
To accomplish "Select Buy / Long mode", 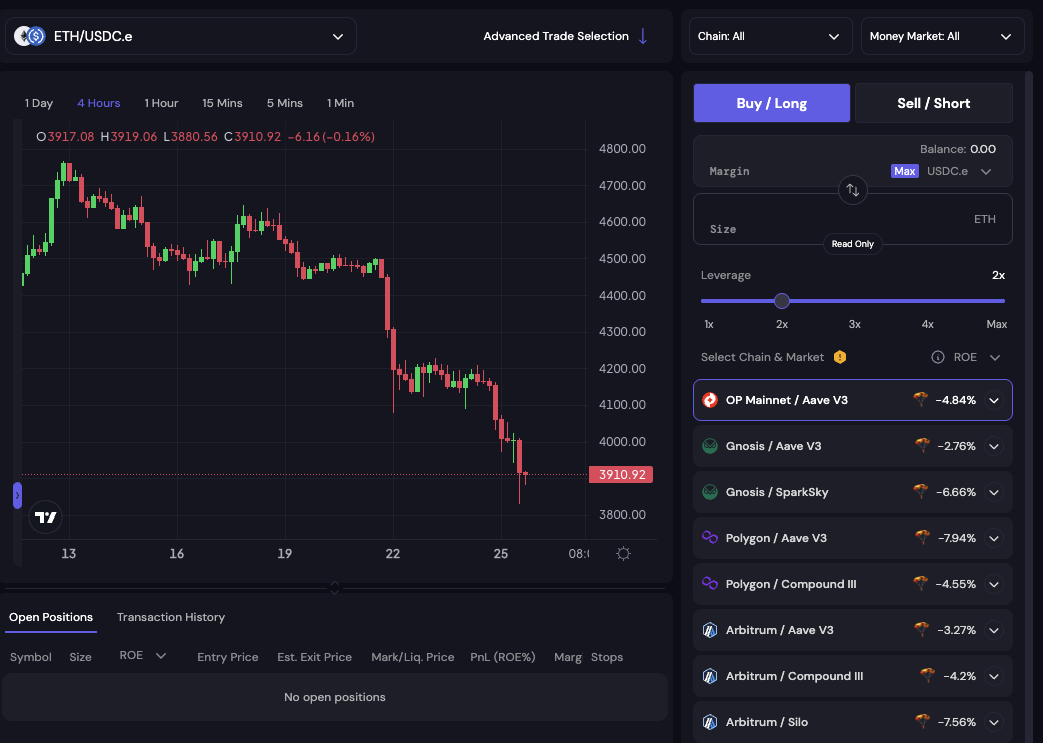I will tap(771, 102).
